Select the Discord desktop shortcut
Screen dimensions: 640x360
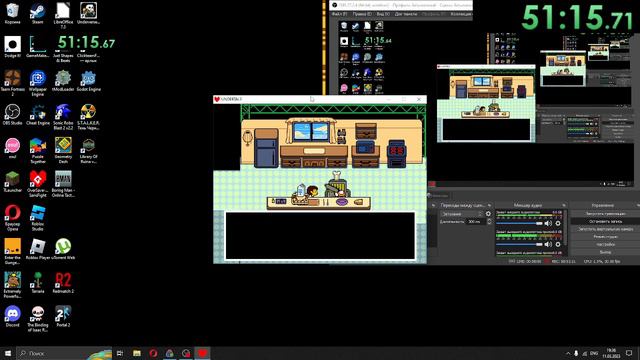coord(12,316)
